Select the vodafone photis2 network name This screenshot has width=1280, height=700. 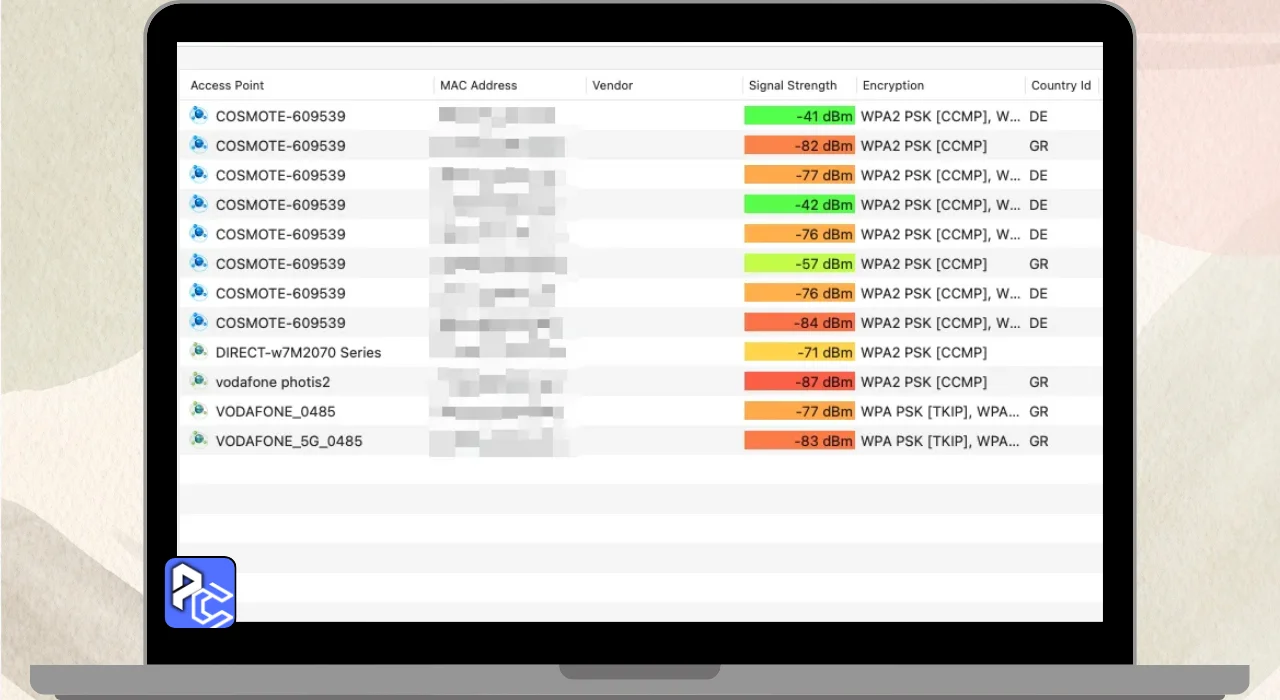tap(272, 382)
